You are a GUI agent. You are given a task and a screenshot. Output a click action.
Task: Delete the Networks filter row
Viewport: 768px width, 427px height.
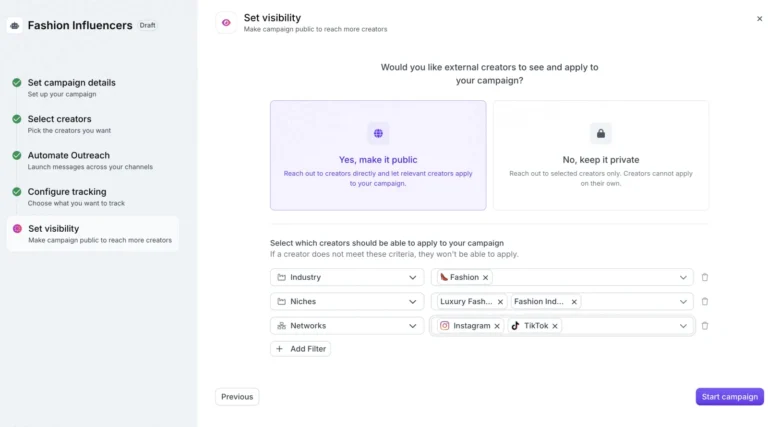pyautogui.click(x=705, y=326)
